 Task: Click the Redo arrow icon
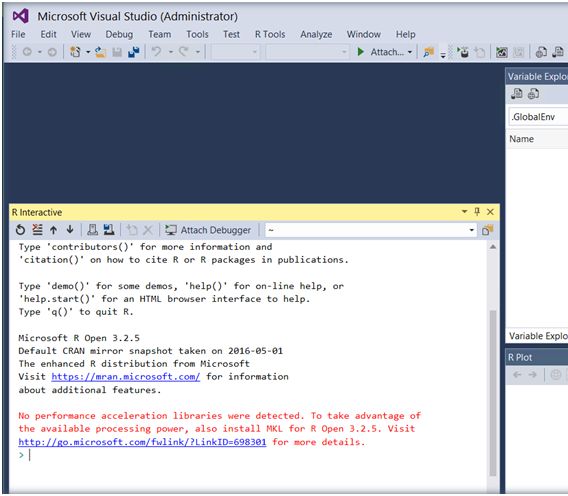(184, 52)
